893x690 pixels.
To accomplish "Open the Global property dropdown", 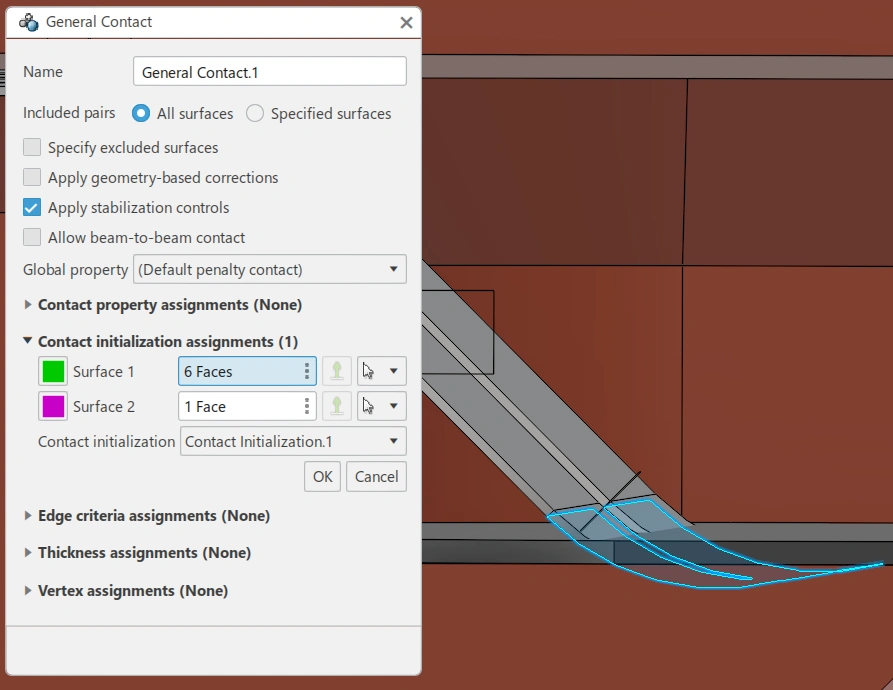I will (269, 269).
